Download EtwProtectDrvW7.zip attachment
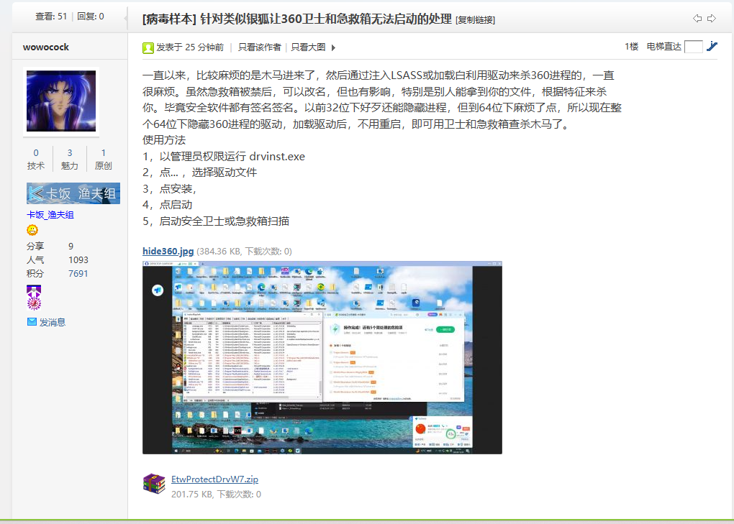The image size is (734, 524). (215, 479)
